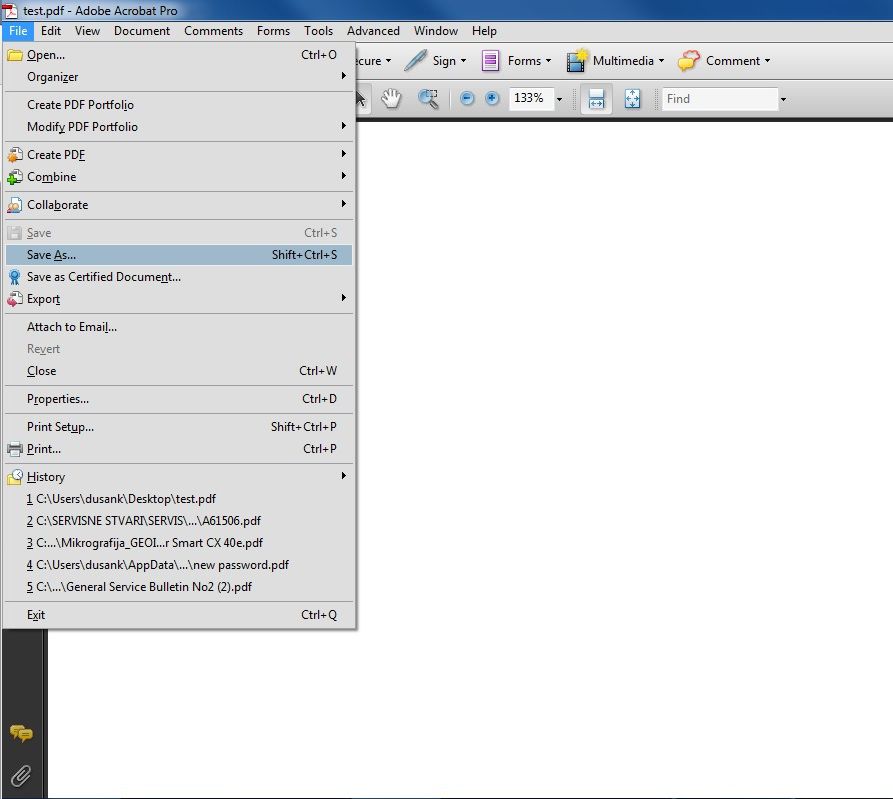Choose Print Setup… entry
Viewport: 893px width, 799px height.
179,427
